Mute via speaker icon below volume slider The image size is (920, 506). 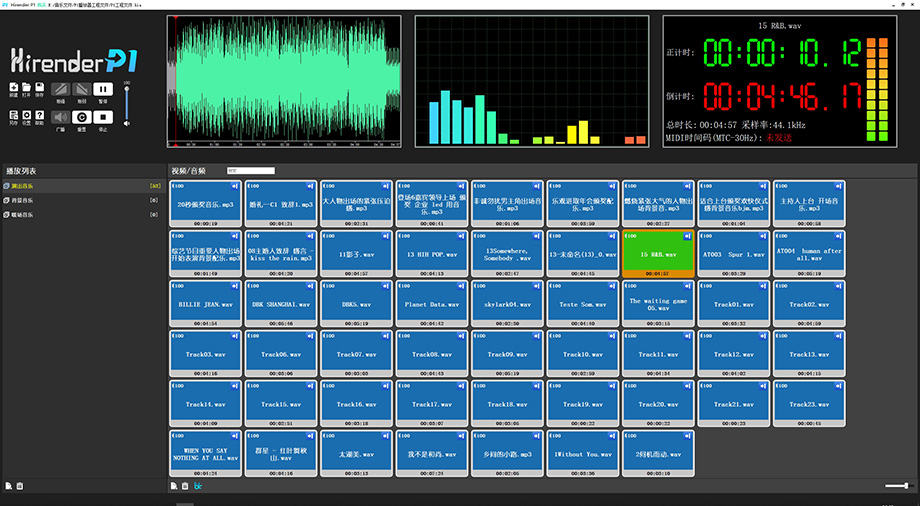coord(127,122)
